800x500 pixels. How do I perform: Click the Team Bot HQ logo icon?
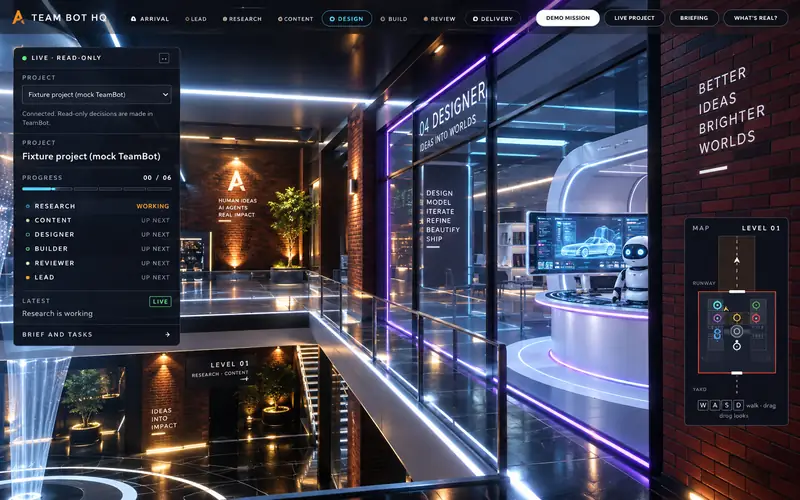(18, 17)
